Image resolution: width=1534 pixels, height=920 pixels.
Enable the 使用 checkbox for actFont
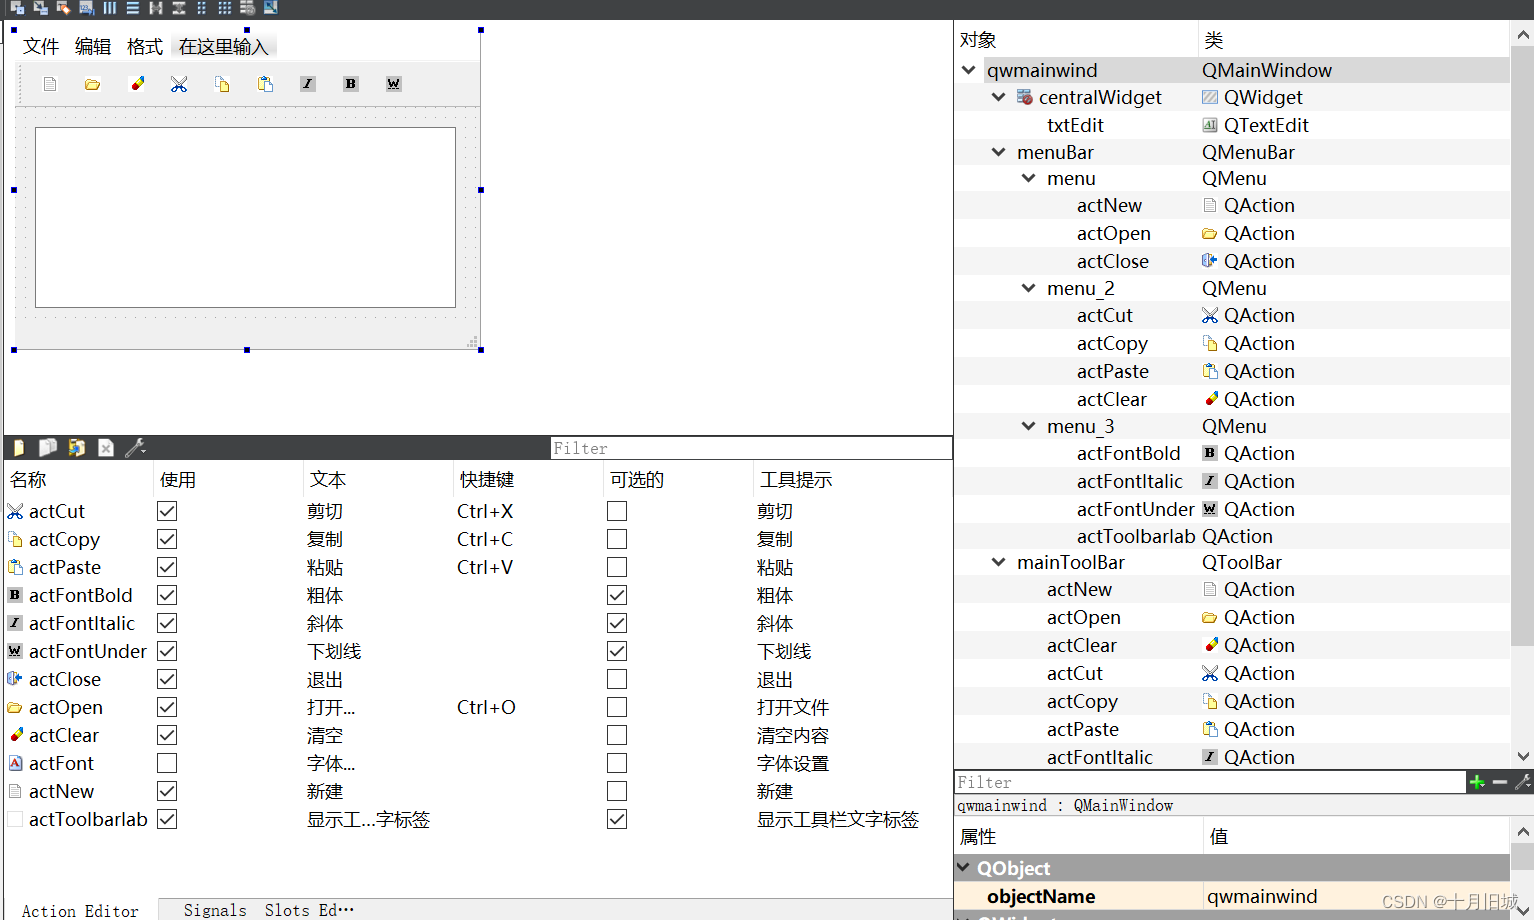(166, 762)
